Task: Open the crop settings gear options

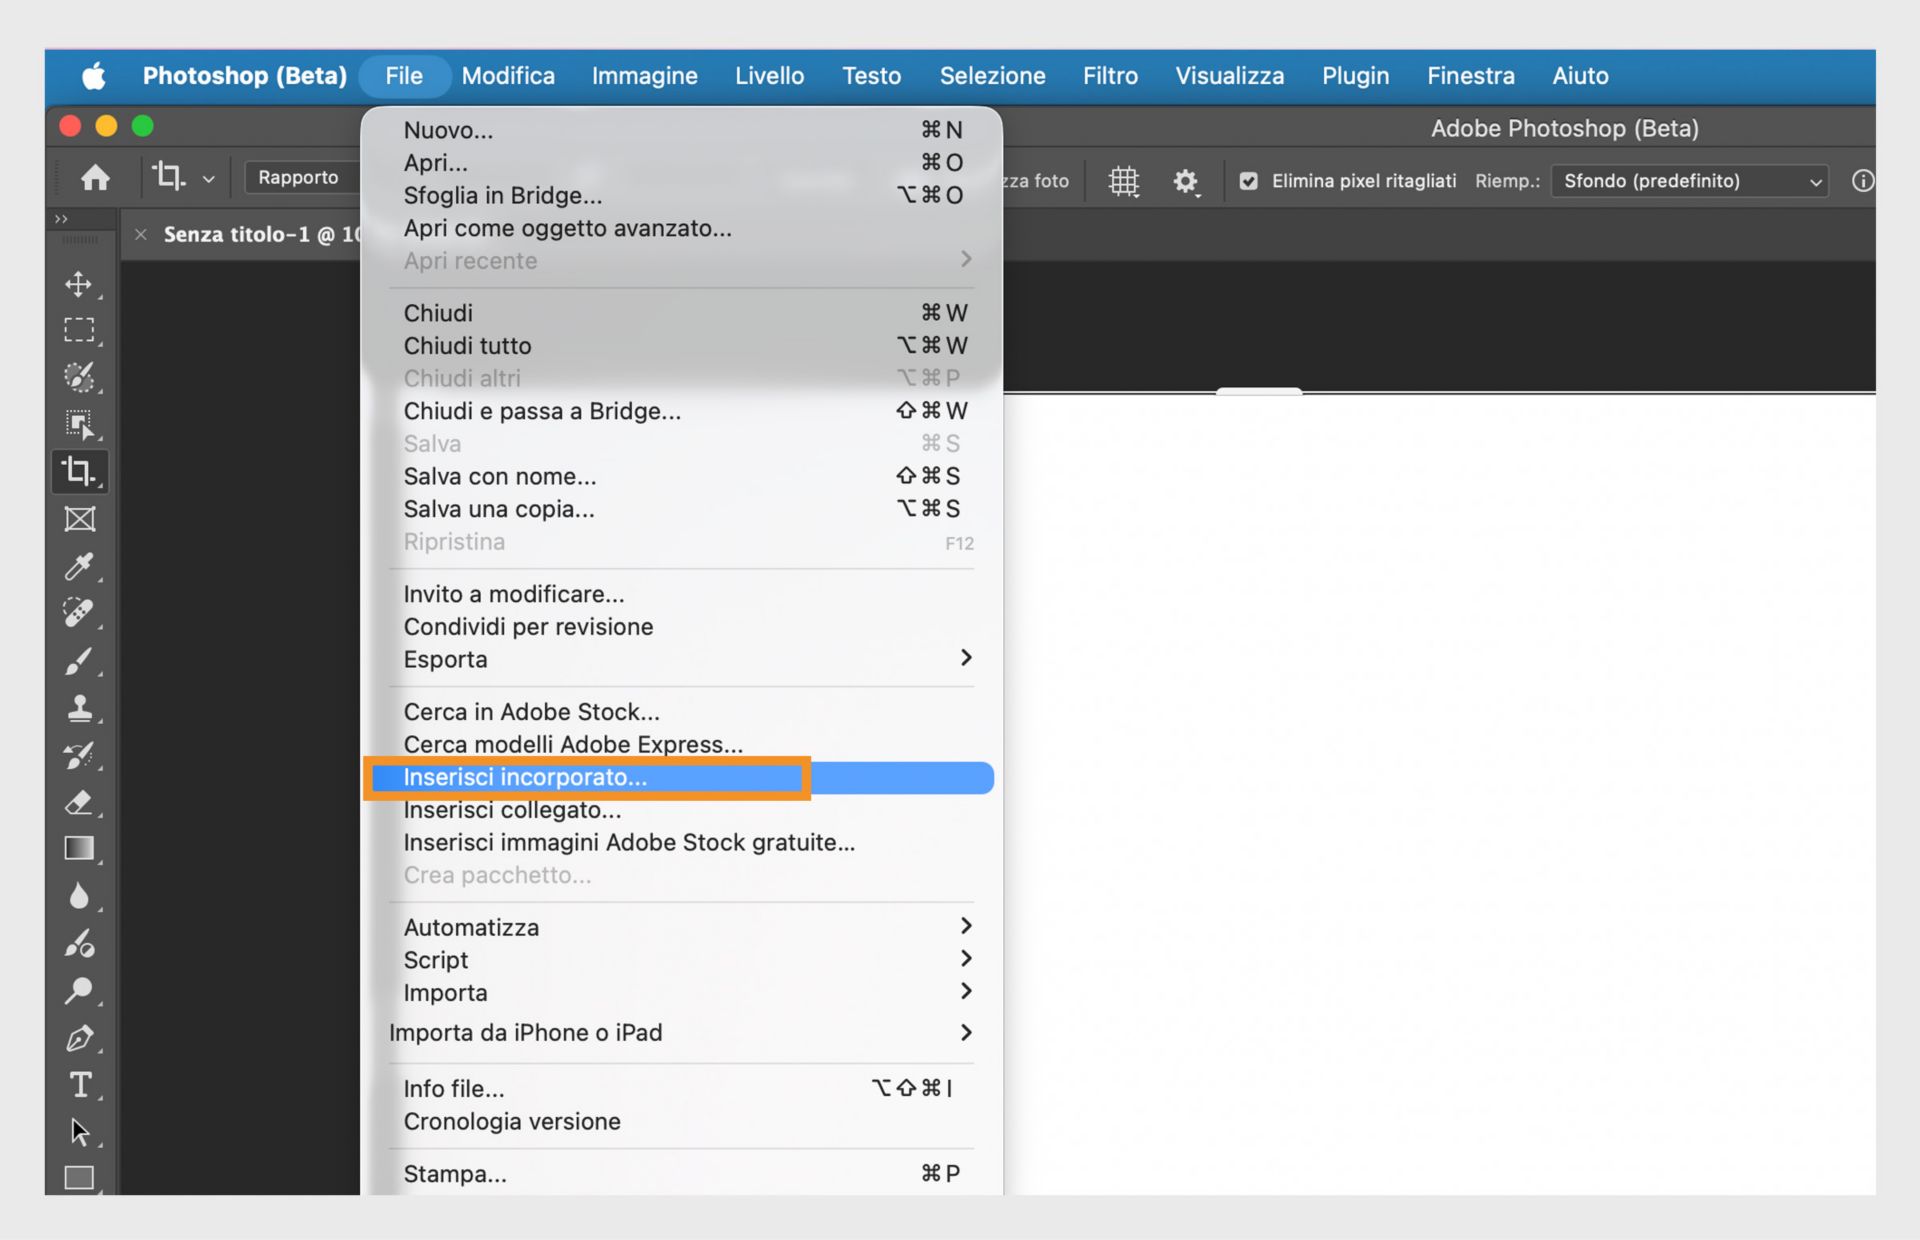Action: point(1186,181)
